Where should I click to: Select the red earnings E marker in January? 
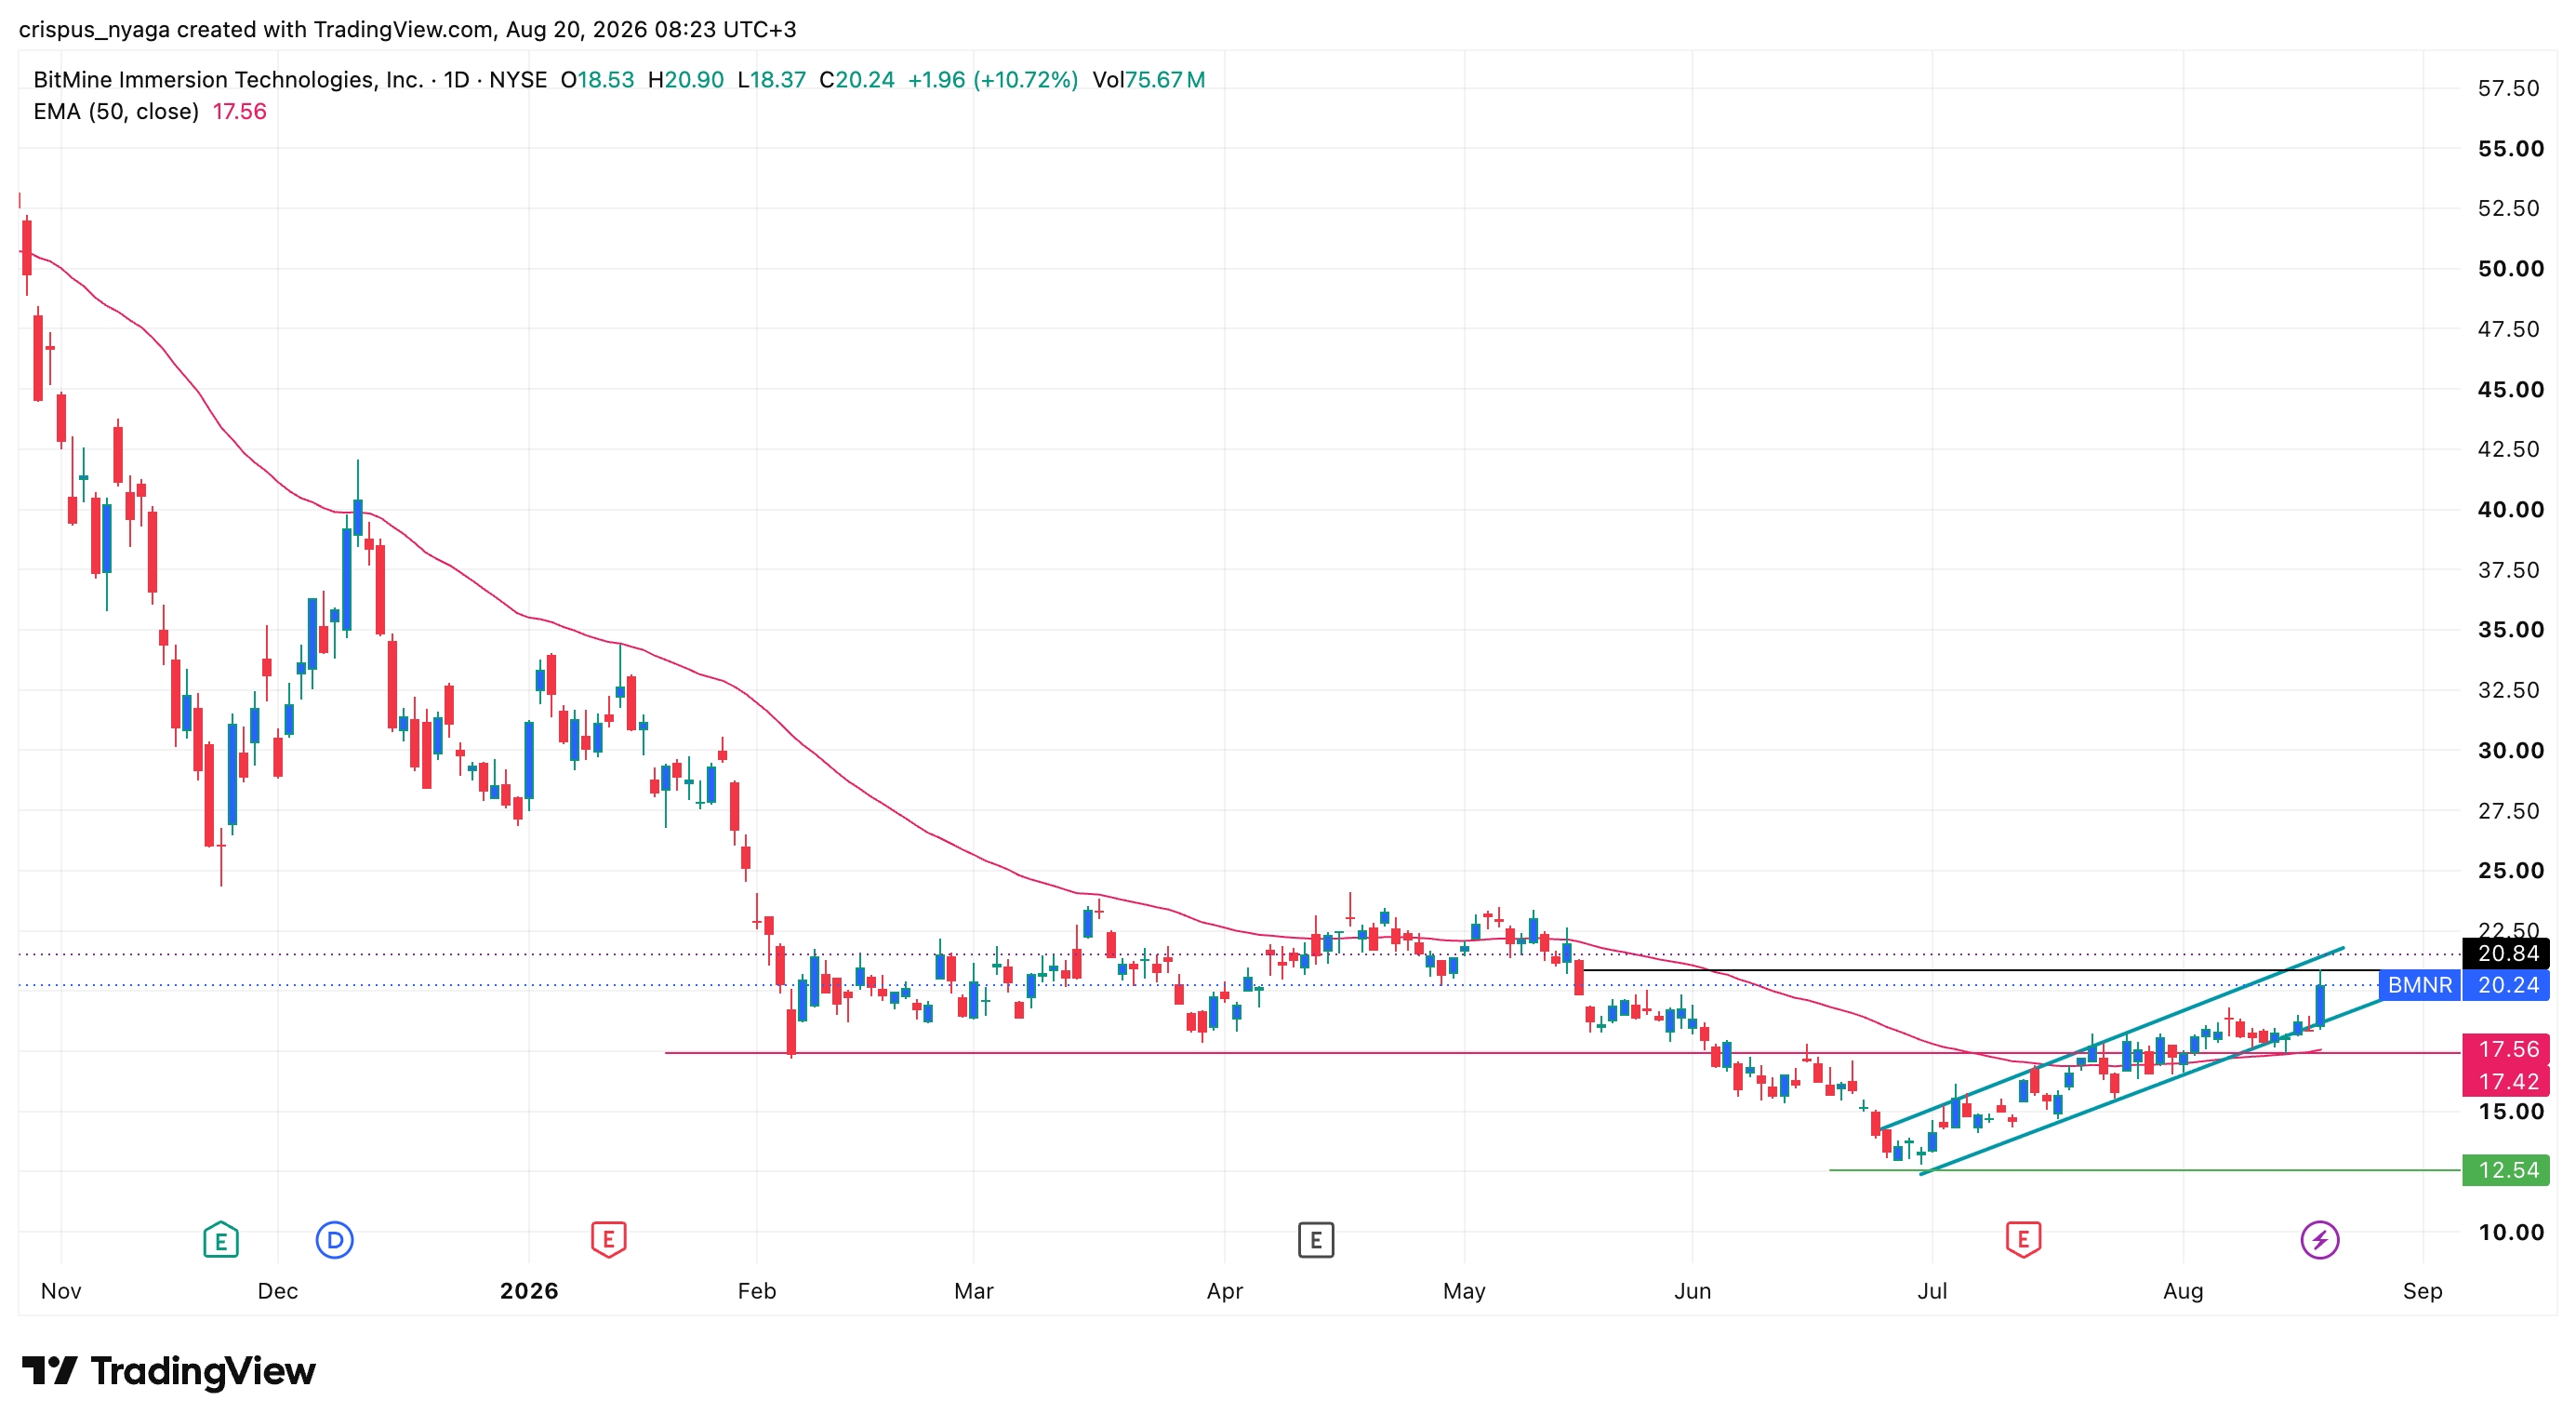click(608, 1240)
